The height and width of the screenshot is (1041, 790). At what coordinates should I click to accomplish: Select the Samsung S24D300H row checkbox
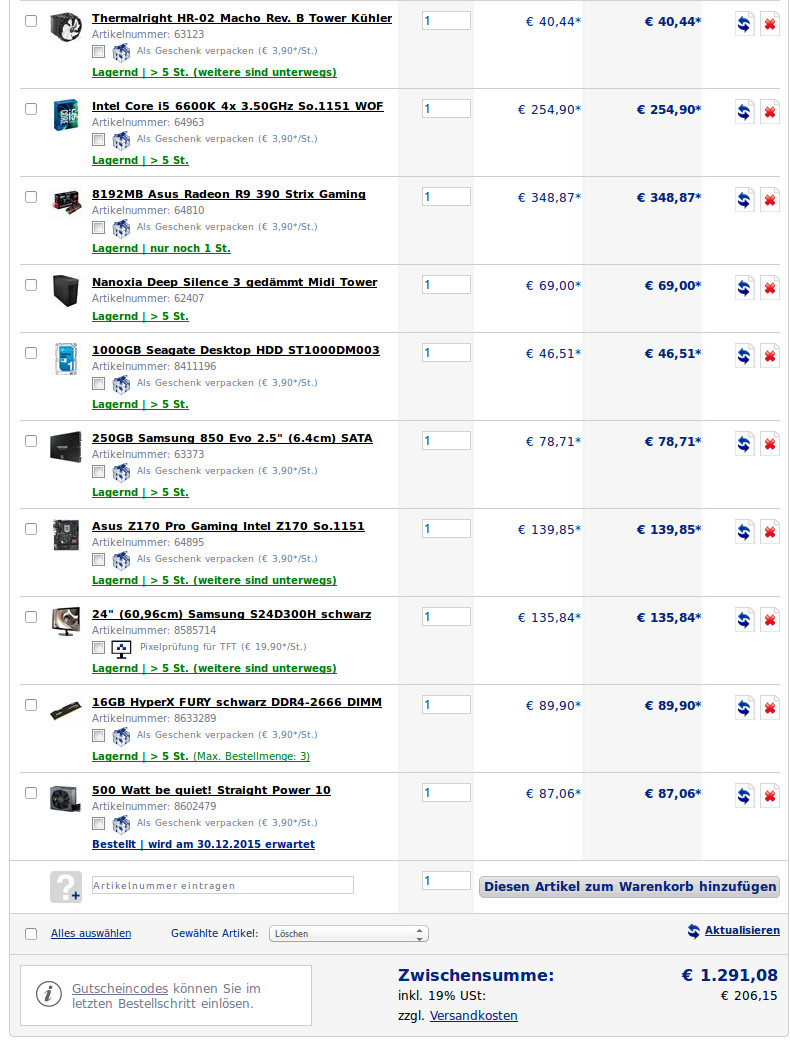coord(31,617)
